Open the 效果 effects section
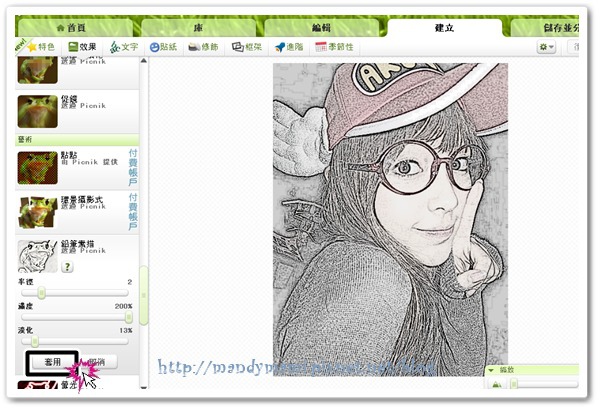Screen dimensions: 600x410 [82, 47]
